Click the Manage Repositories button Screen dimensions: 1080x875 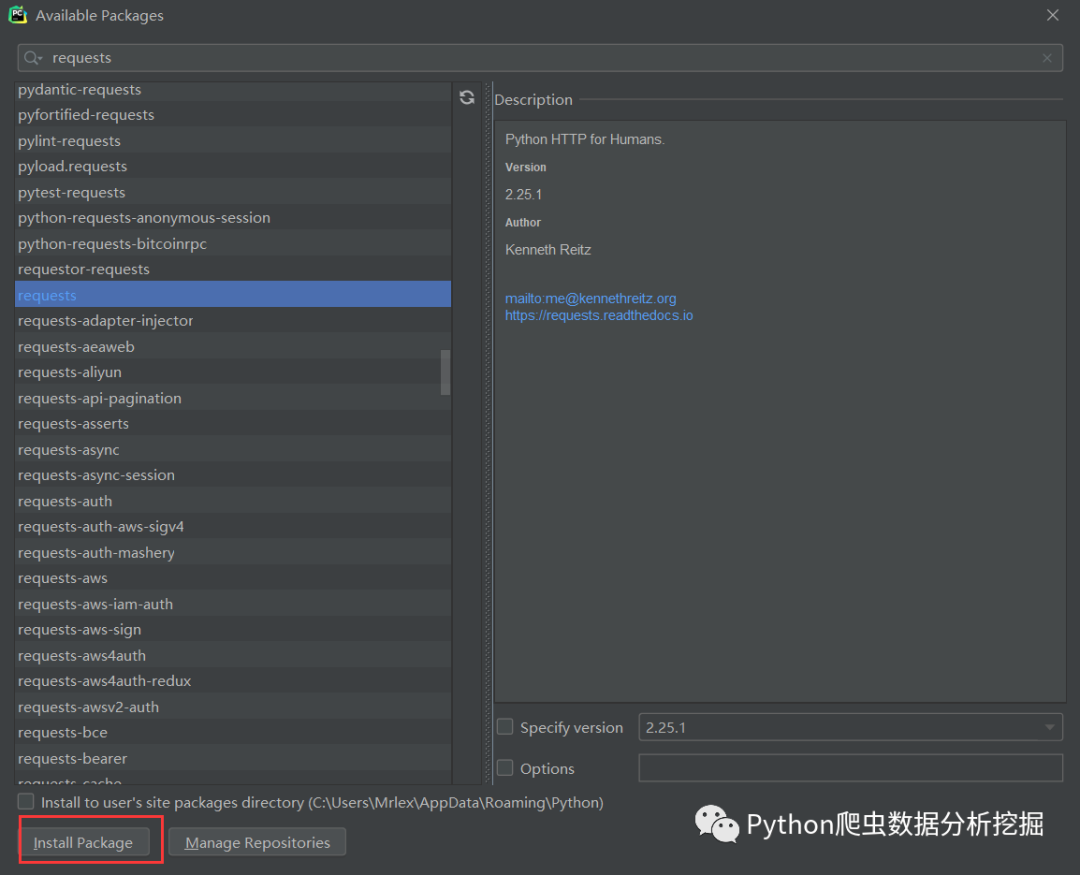point(257,842)
